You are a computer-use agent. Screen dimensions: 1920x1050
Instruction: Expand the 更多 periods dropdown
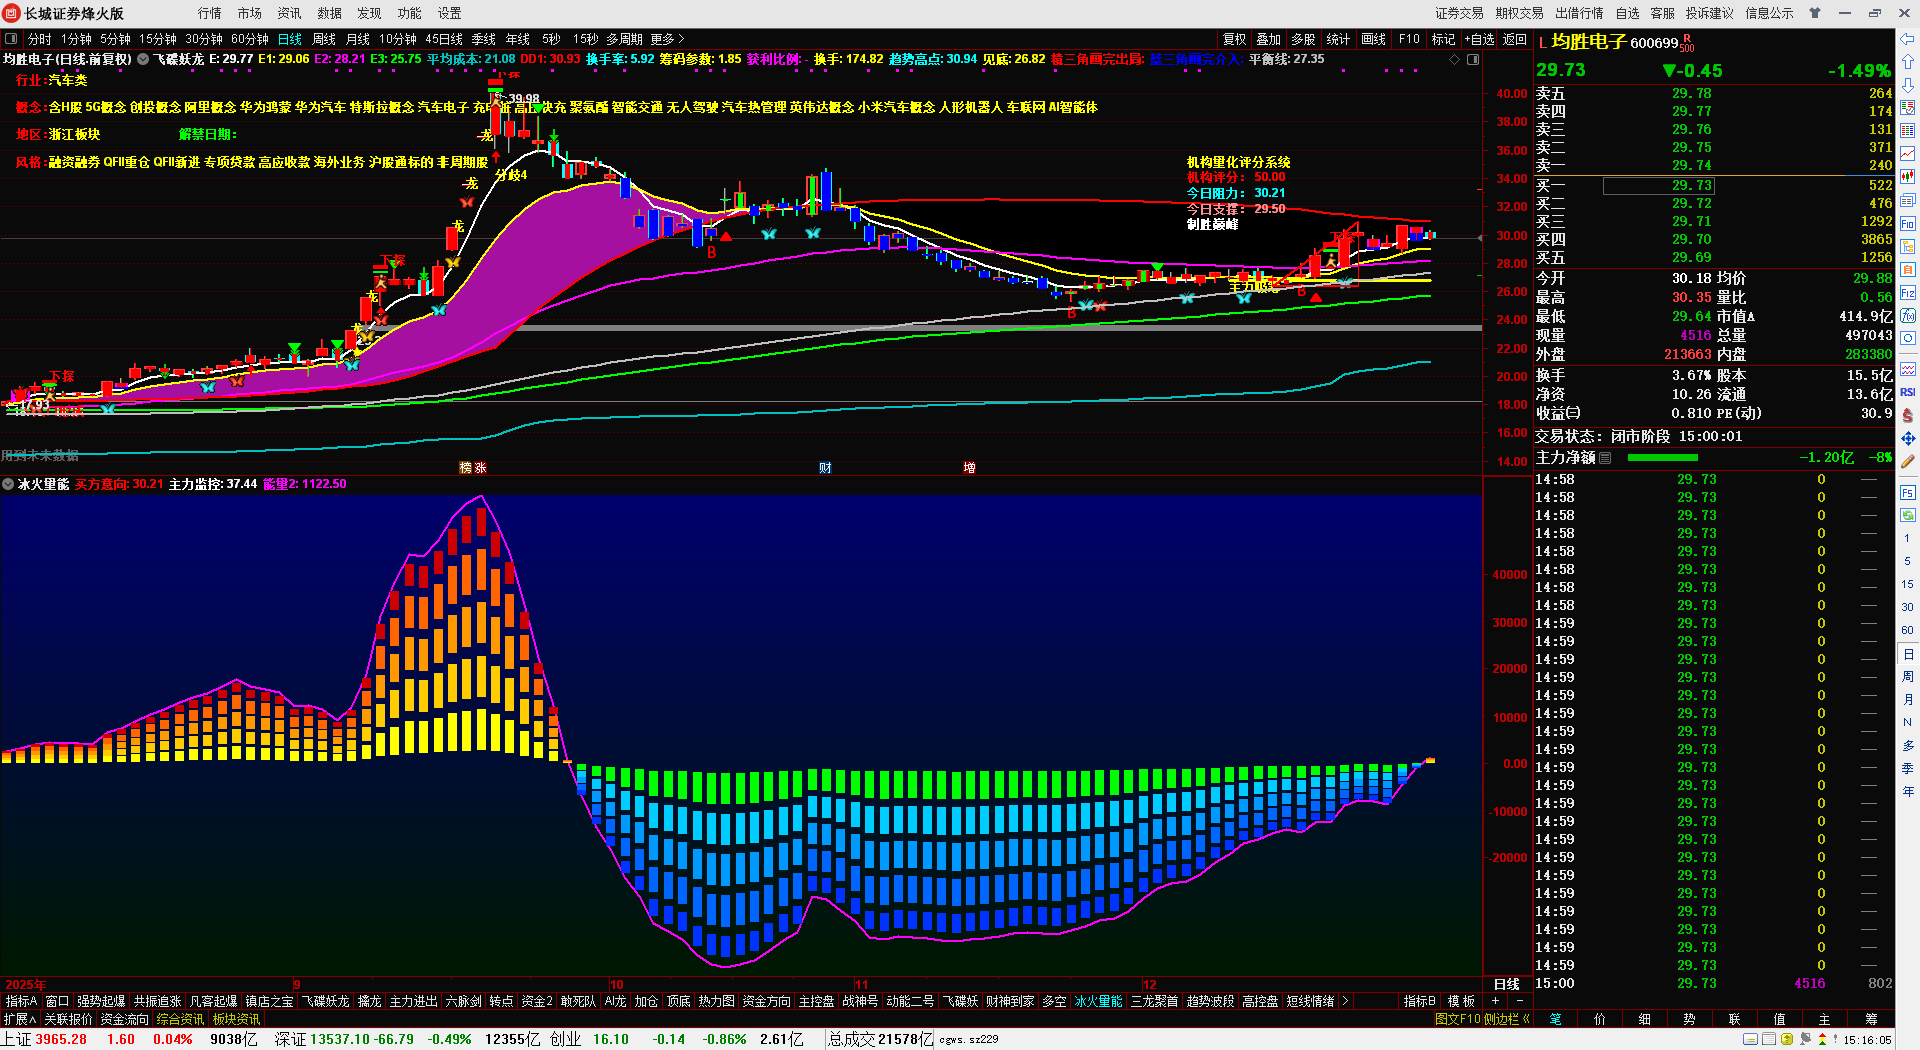point(668,39)
